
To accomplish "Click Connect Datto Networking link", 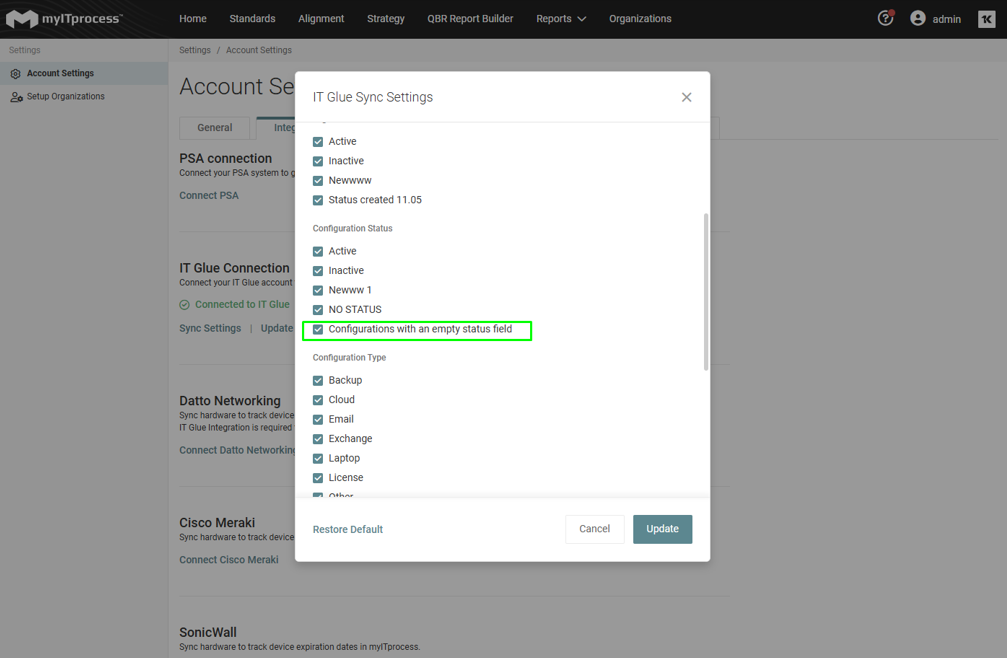I will tap(237, 451).
